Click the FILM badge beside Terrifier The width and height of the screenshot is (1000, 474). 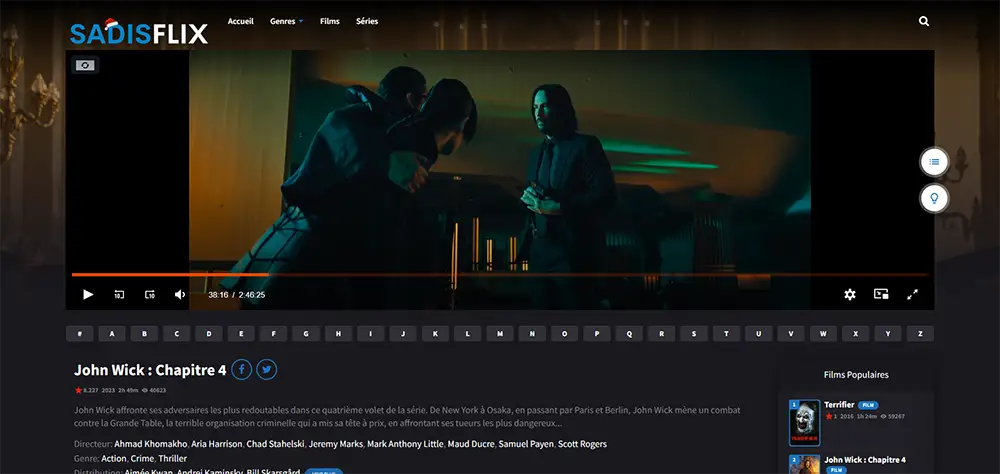point(868,405)
